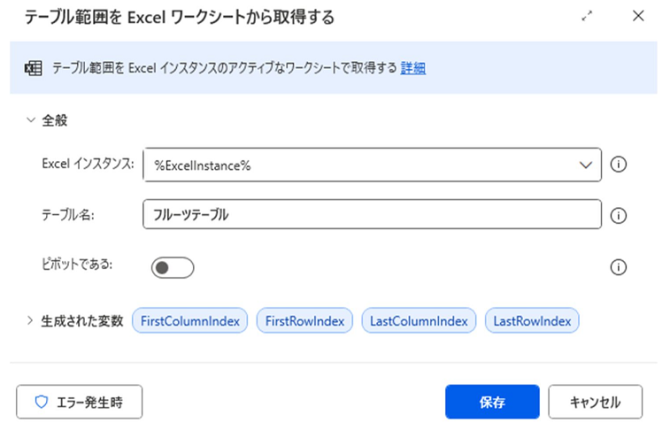This screenshot has width=670, height=430.
Task: Open the Excel インスタンス dropdown arrow
Action: pyautogui.click(x=584, y=165)
